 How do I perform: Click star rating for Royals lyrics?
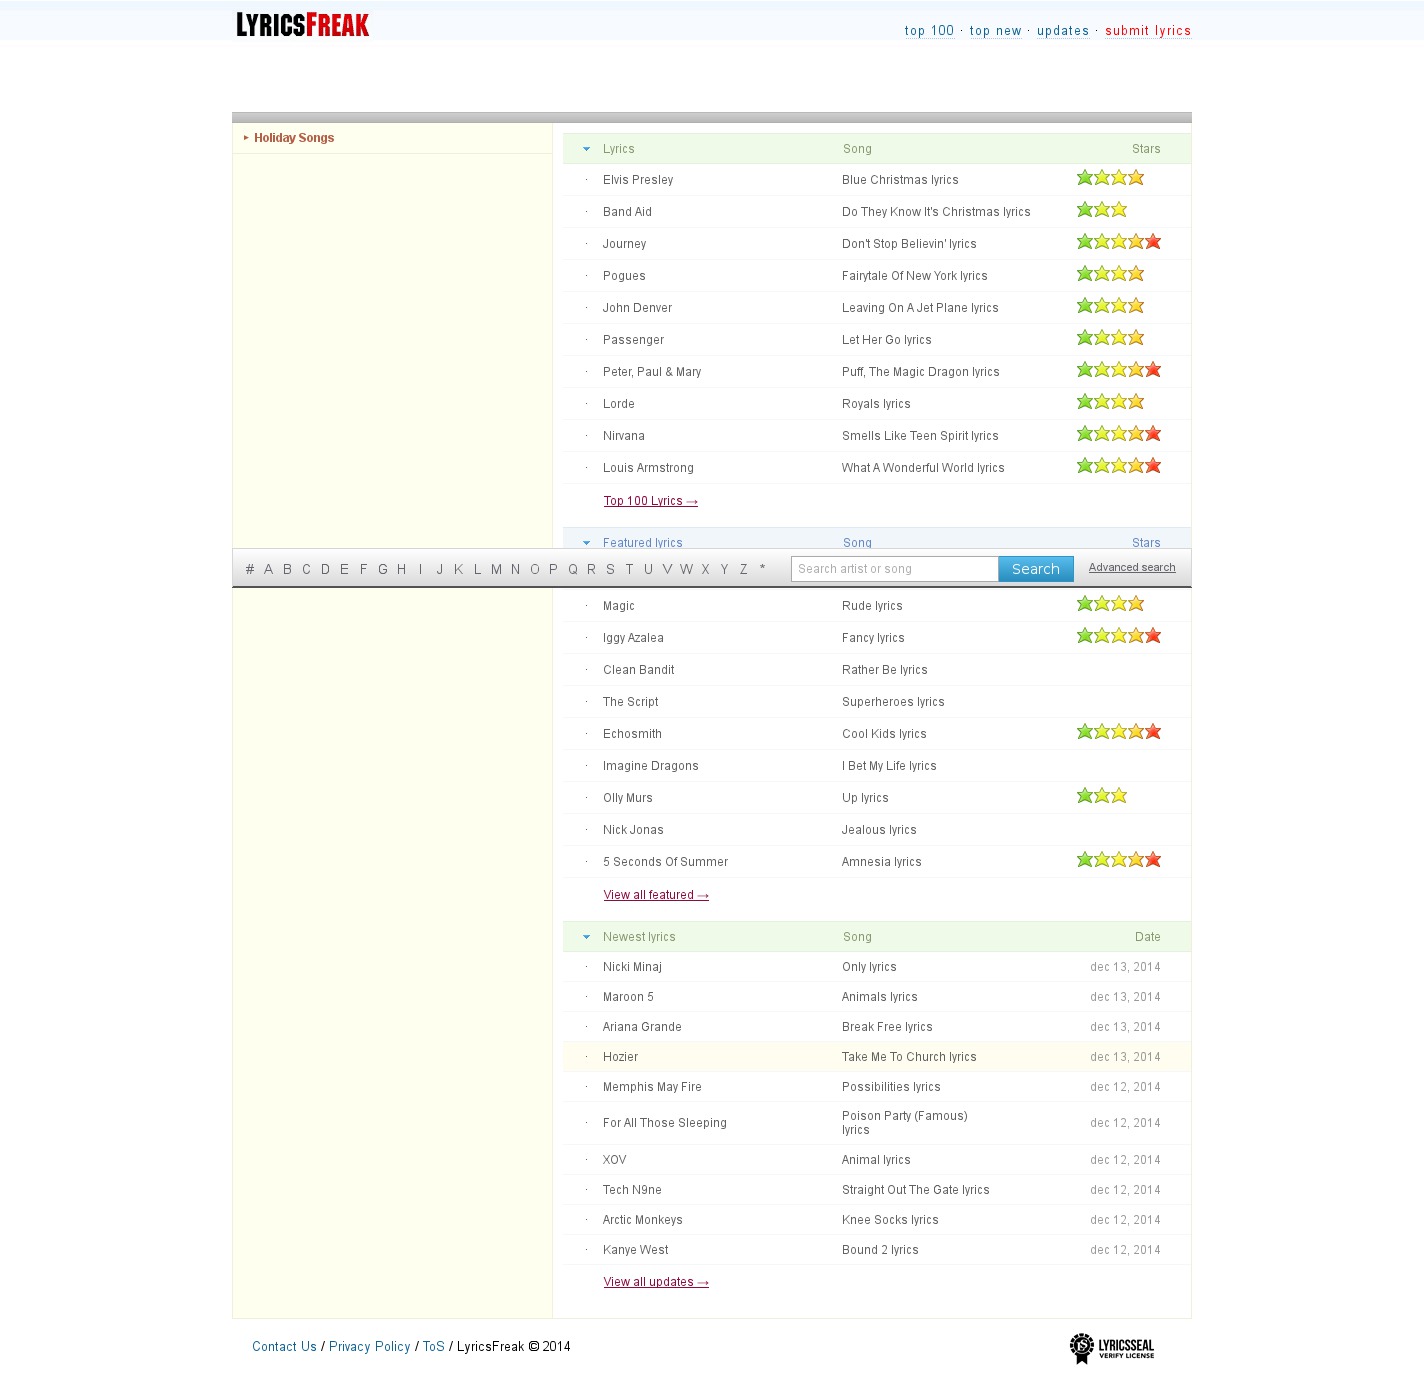click(1110, 402)
